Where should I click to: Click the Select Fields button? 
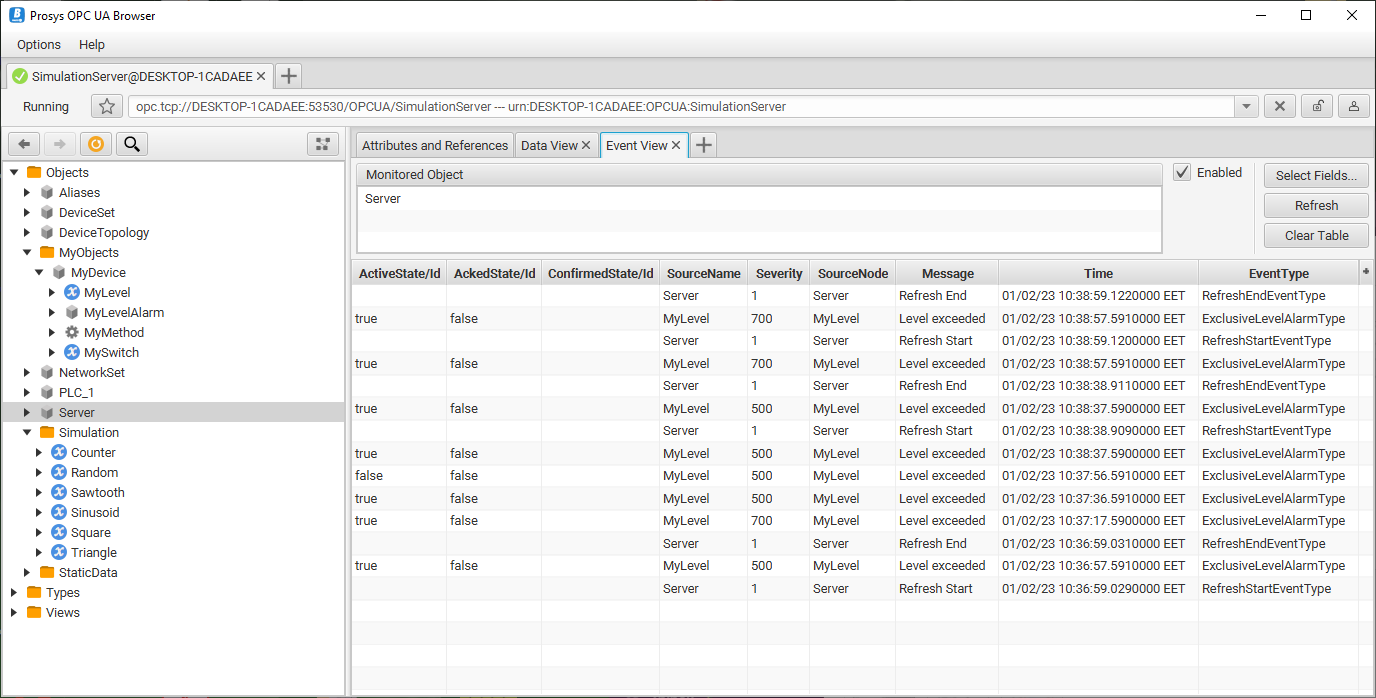pos(1315,176)
